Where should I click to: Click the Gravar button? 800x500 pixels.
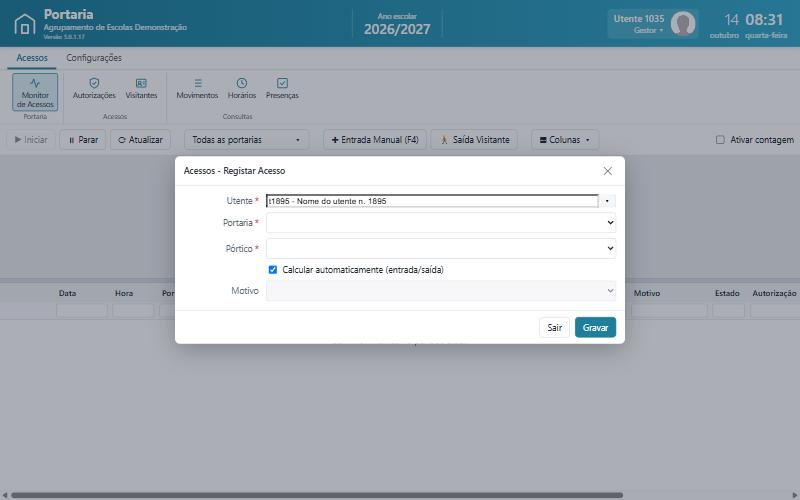595,328
